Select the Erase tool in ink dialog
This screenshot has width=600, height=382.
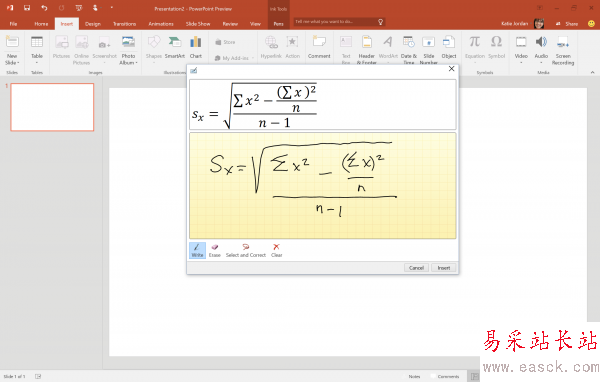click(215, 250)
